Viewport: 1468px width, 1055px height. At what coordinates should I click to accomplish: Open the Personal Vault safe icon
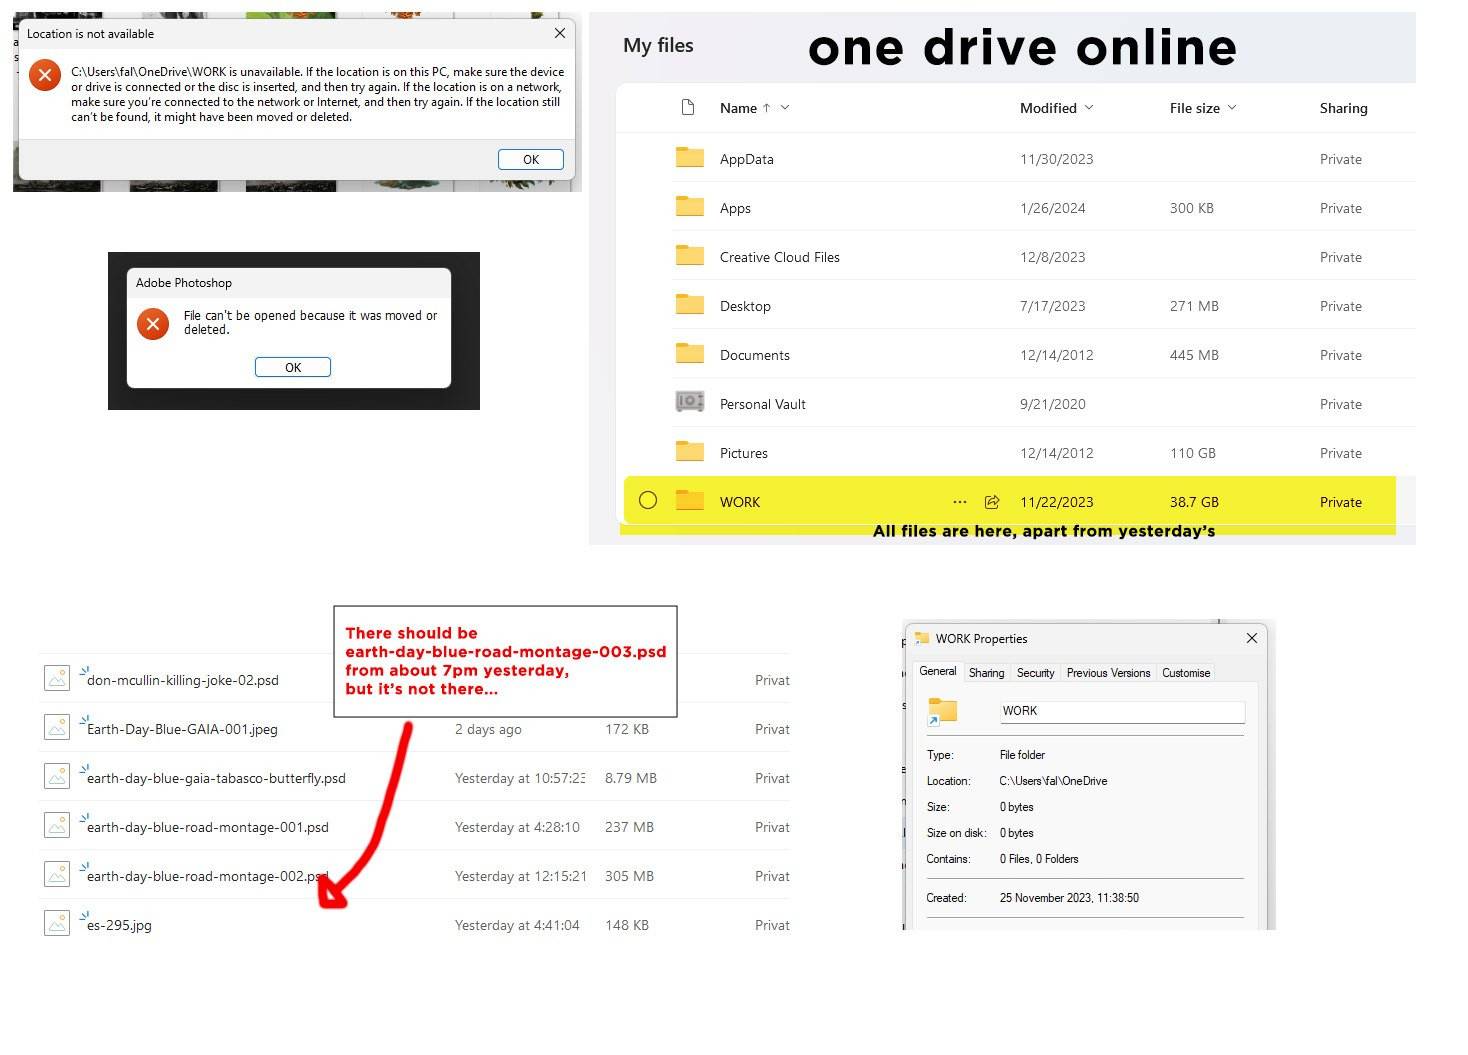[x=690, y=402]
